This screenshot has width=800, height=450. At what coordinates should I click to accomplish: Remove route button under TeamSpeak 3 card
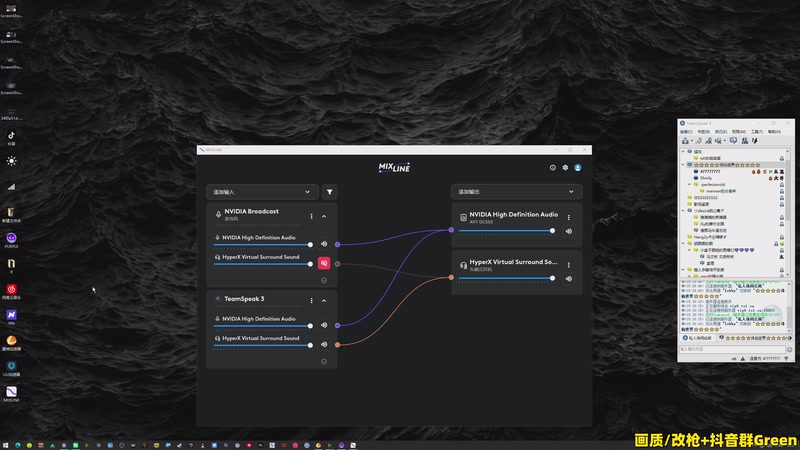324,361
